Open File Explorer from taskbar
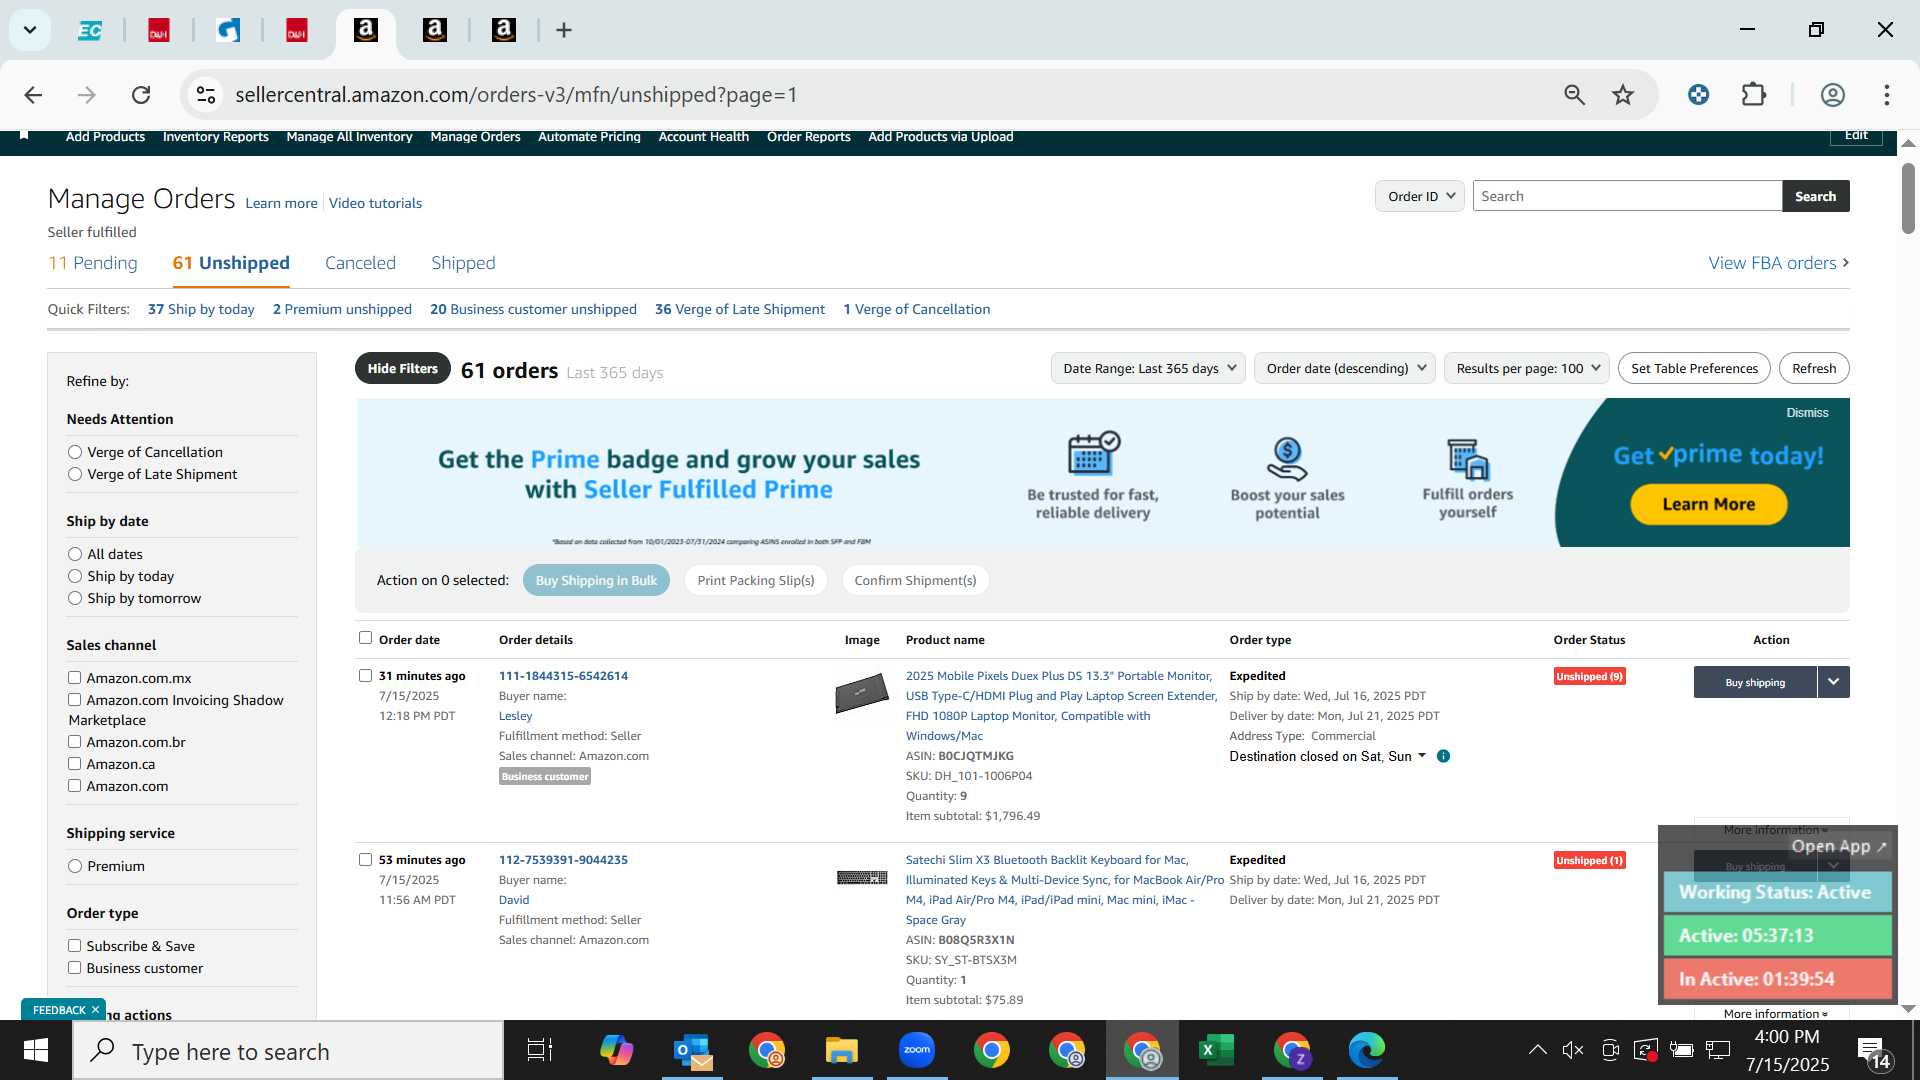The width and height of the screenshot is (1920, 1080). (842, 1051)
